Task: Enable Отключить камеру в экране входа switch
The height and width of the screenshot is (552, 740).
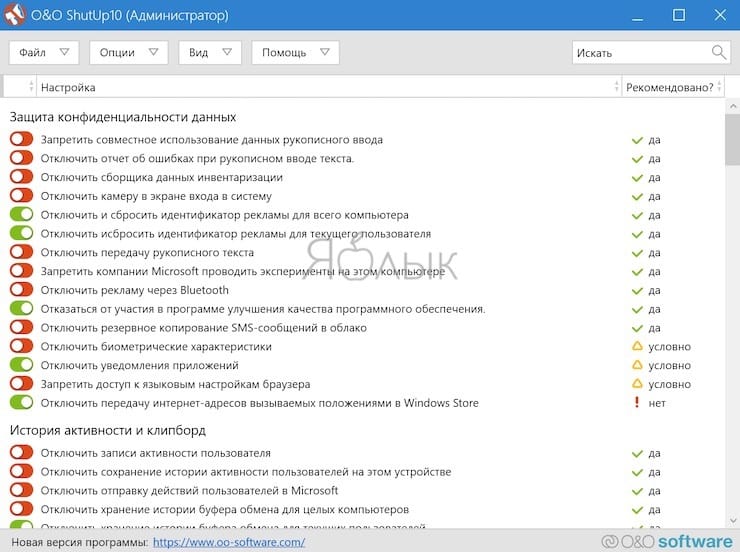Action: 21,196
